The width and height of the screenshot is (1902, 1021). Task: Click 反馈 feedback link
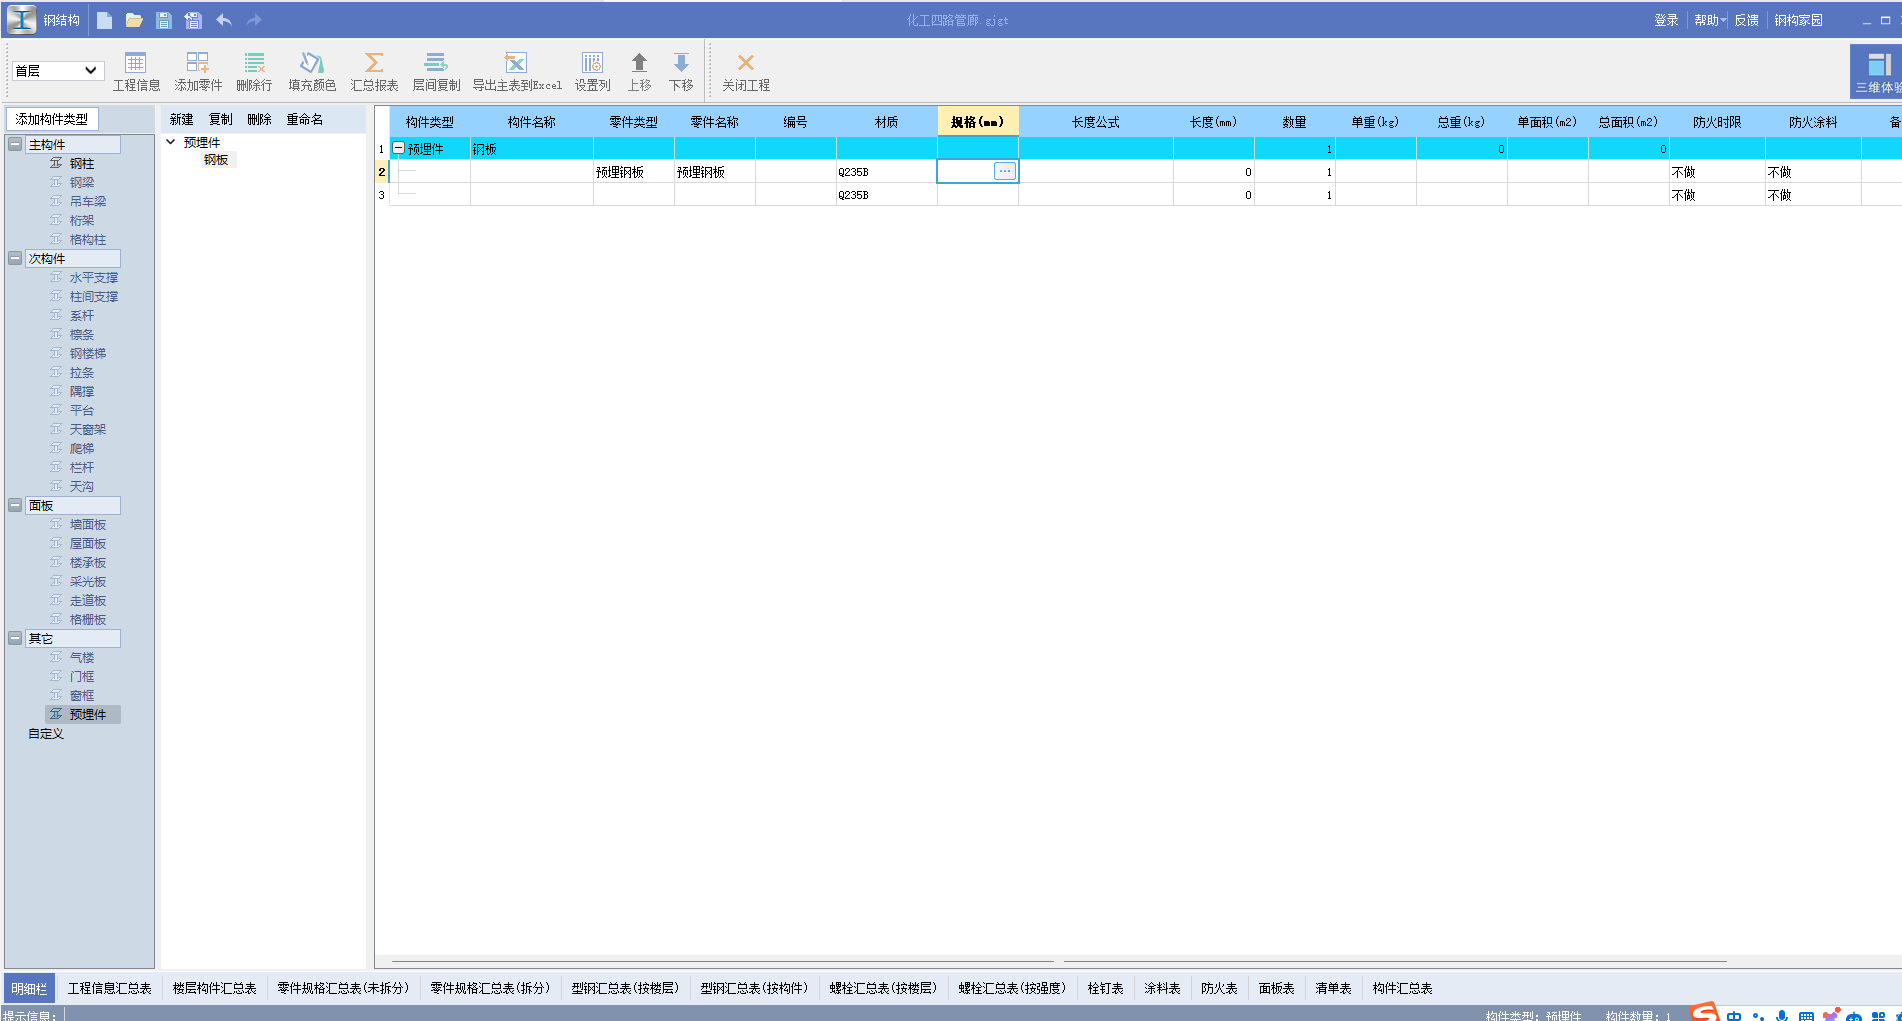1746,20
